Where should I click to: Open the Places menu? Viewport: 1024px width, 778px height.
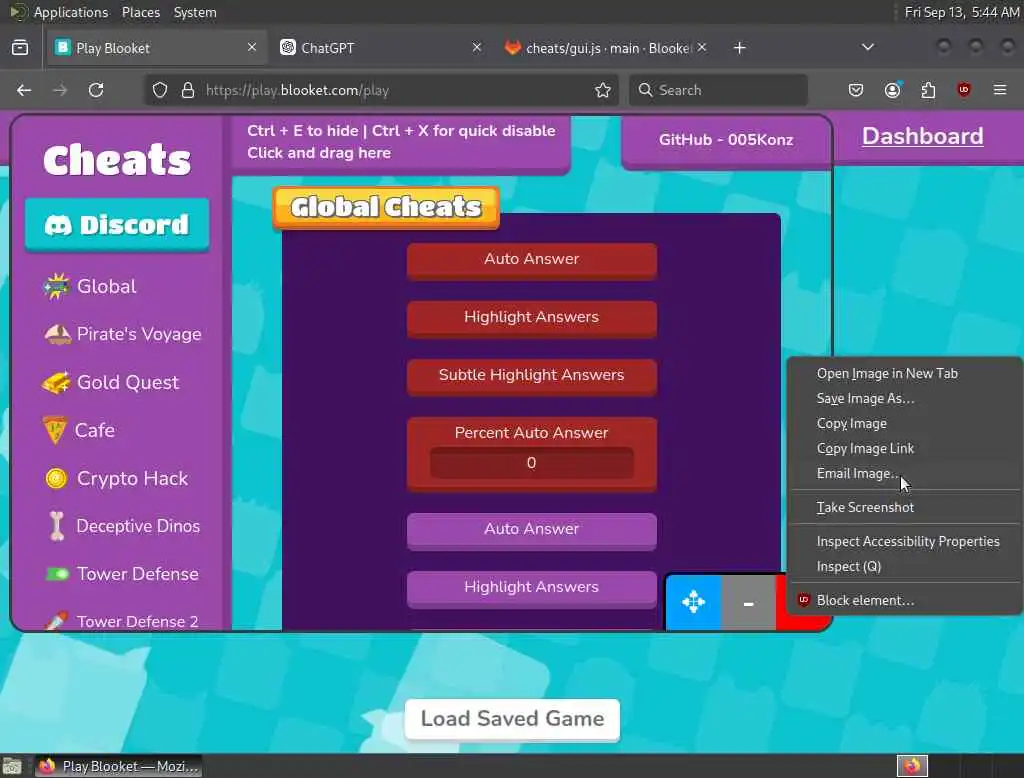point(141,12)
